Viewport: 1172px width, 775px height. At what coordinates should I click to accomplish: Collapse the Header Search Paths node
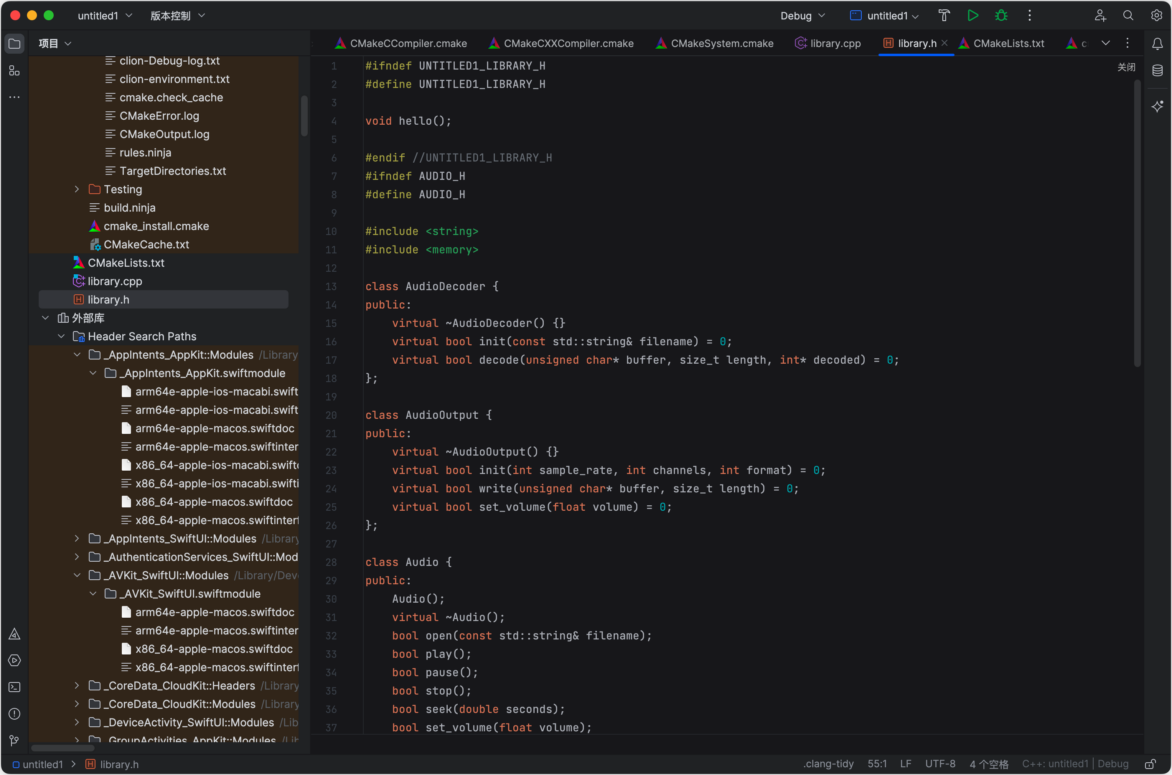[x=61, y=336]
